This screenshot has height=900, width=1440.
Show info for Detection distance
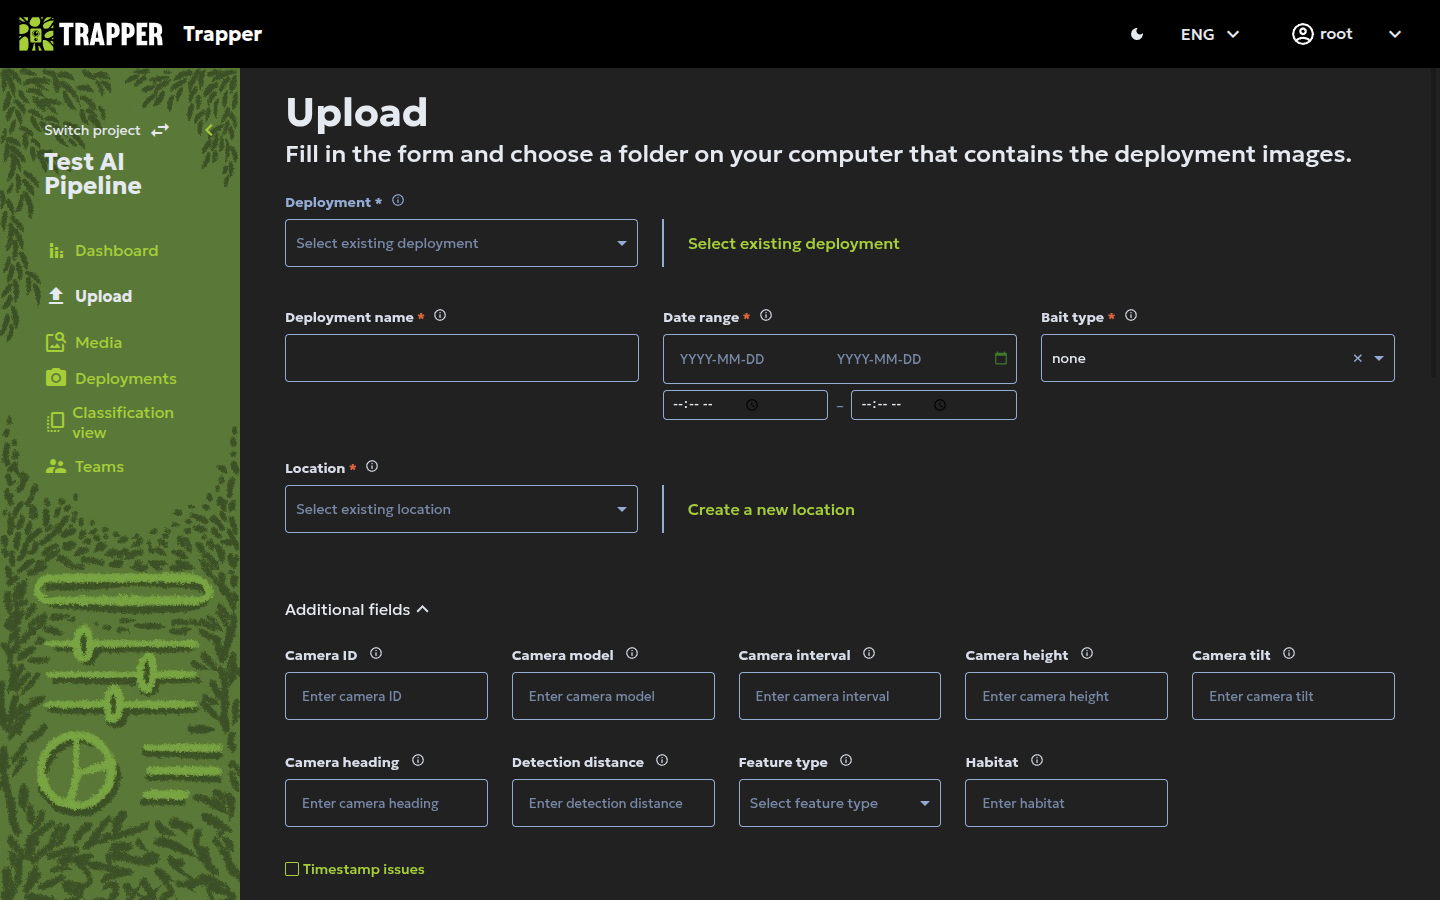[662, 760]
